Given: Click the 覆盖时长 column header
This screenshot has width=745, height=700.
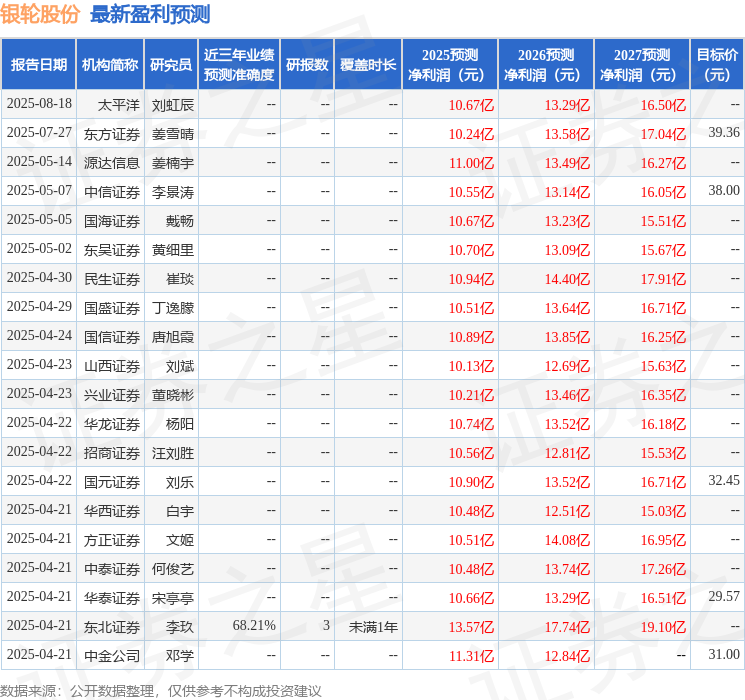Looking at the screenshot, I should [x=368, y=64].
